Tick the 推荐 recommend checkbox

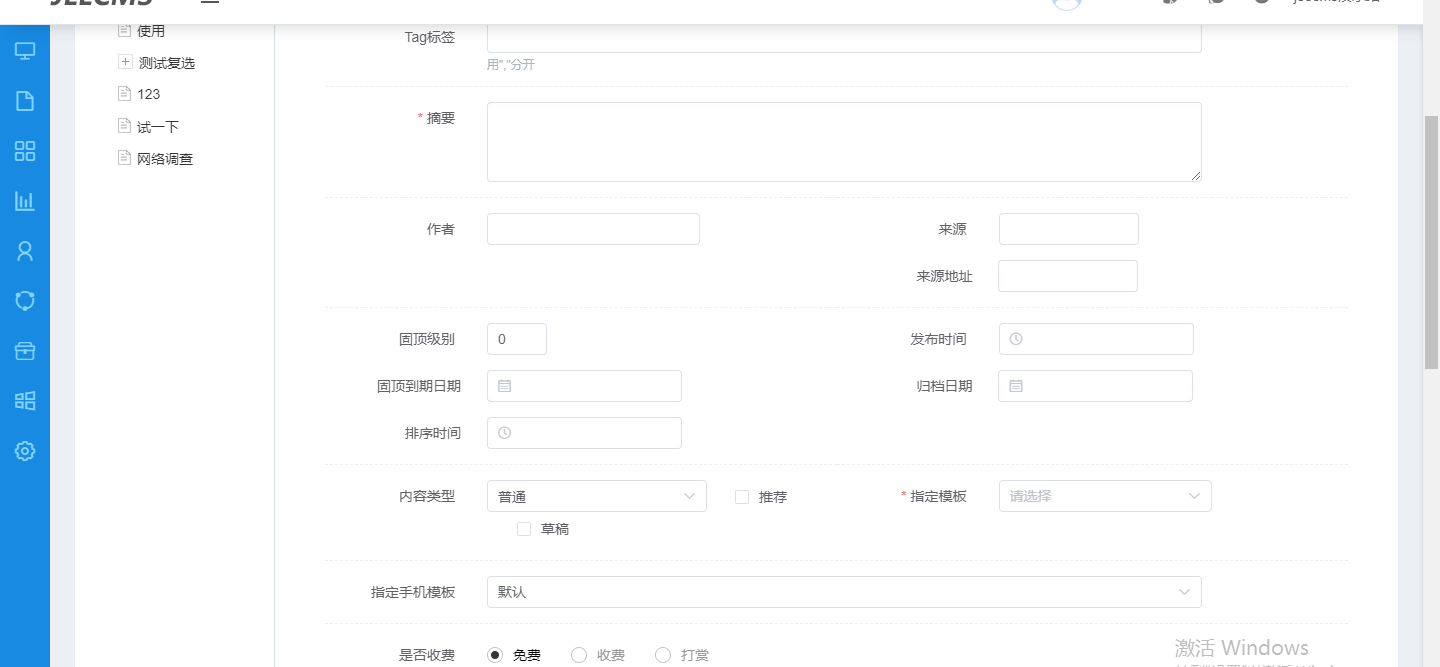[742, 497]
